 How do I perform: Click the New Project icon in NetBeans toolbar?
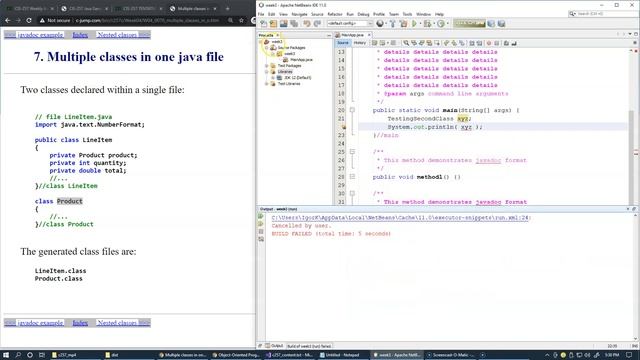[x=273, y=24]
